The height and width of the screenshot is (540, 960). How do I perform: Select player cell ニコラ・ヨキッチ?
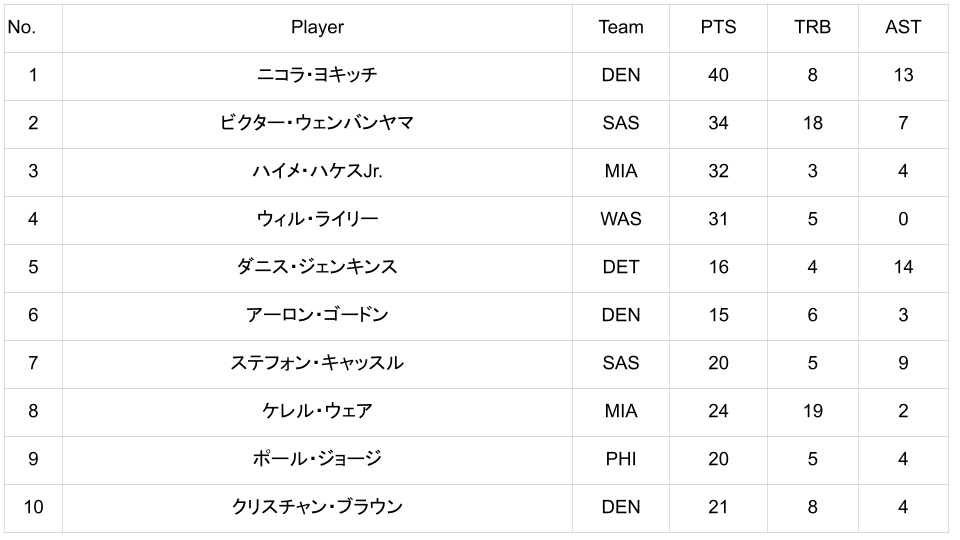coord(317,75)
